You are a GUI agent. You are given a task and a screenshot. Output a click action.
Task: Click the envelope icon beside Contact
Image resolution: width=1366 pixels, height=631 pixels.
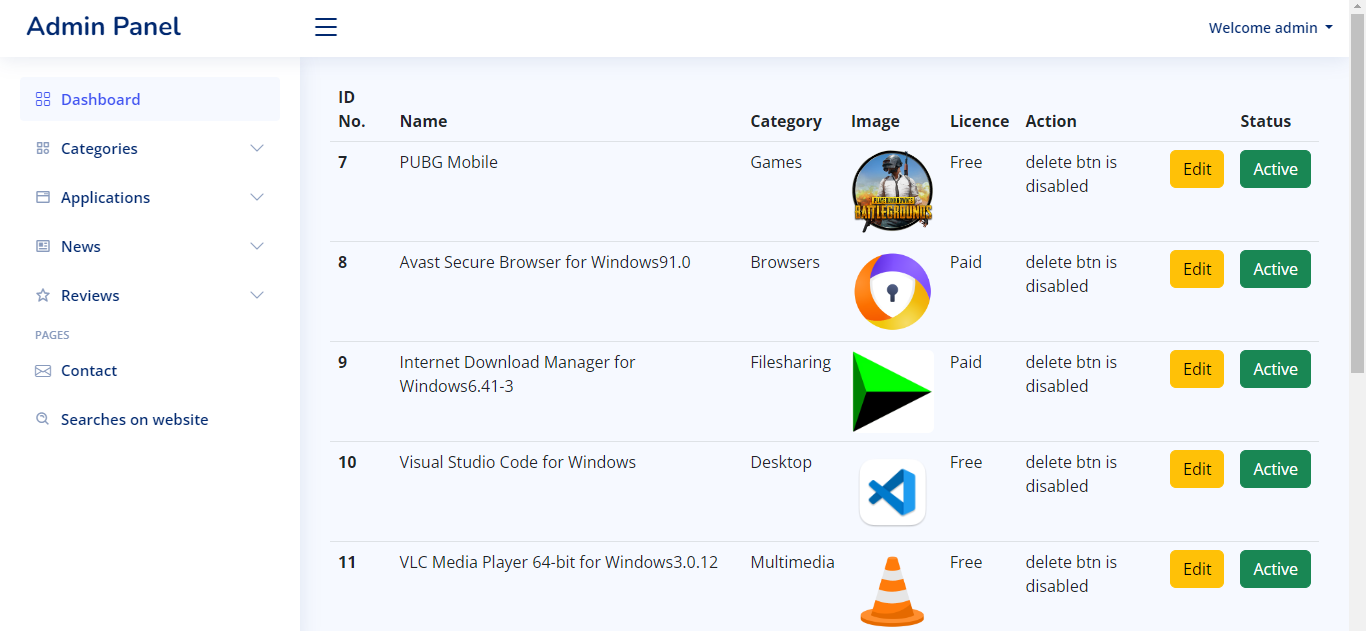(x=42, y=371)
